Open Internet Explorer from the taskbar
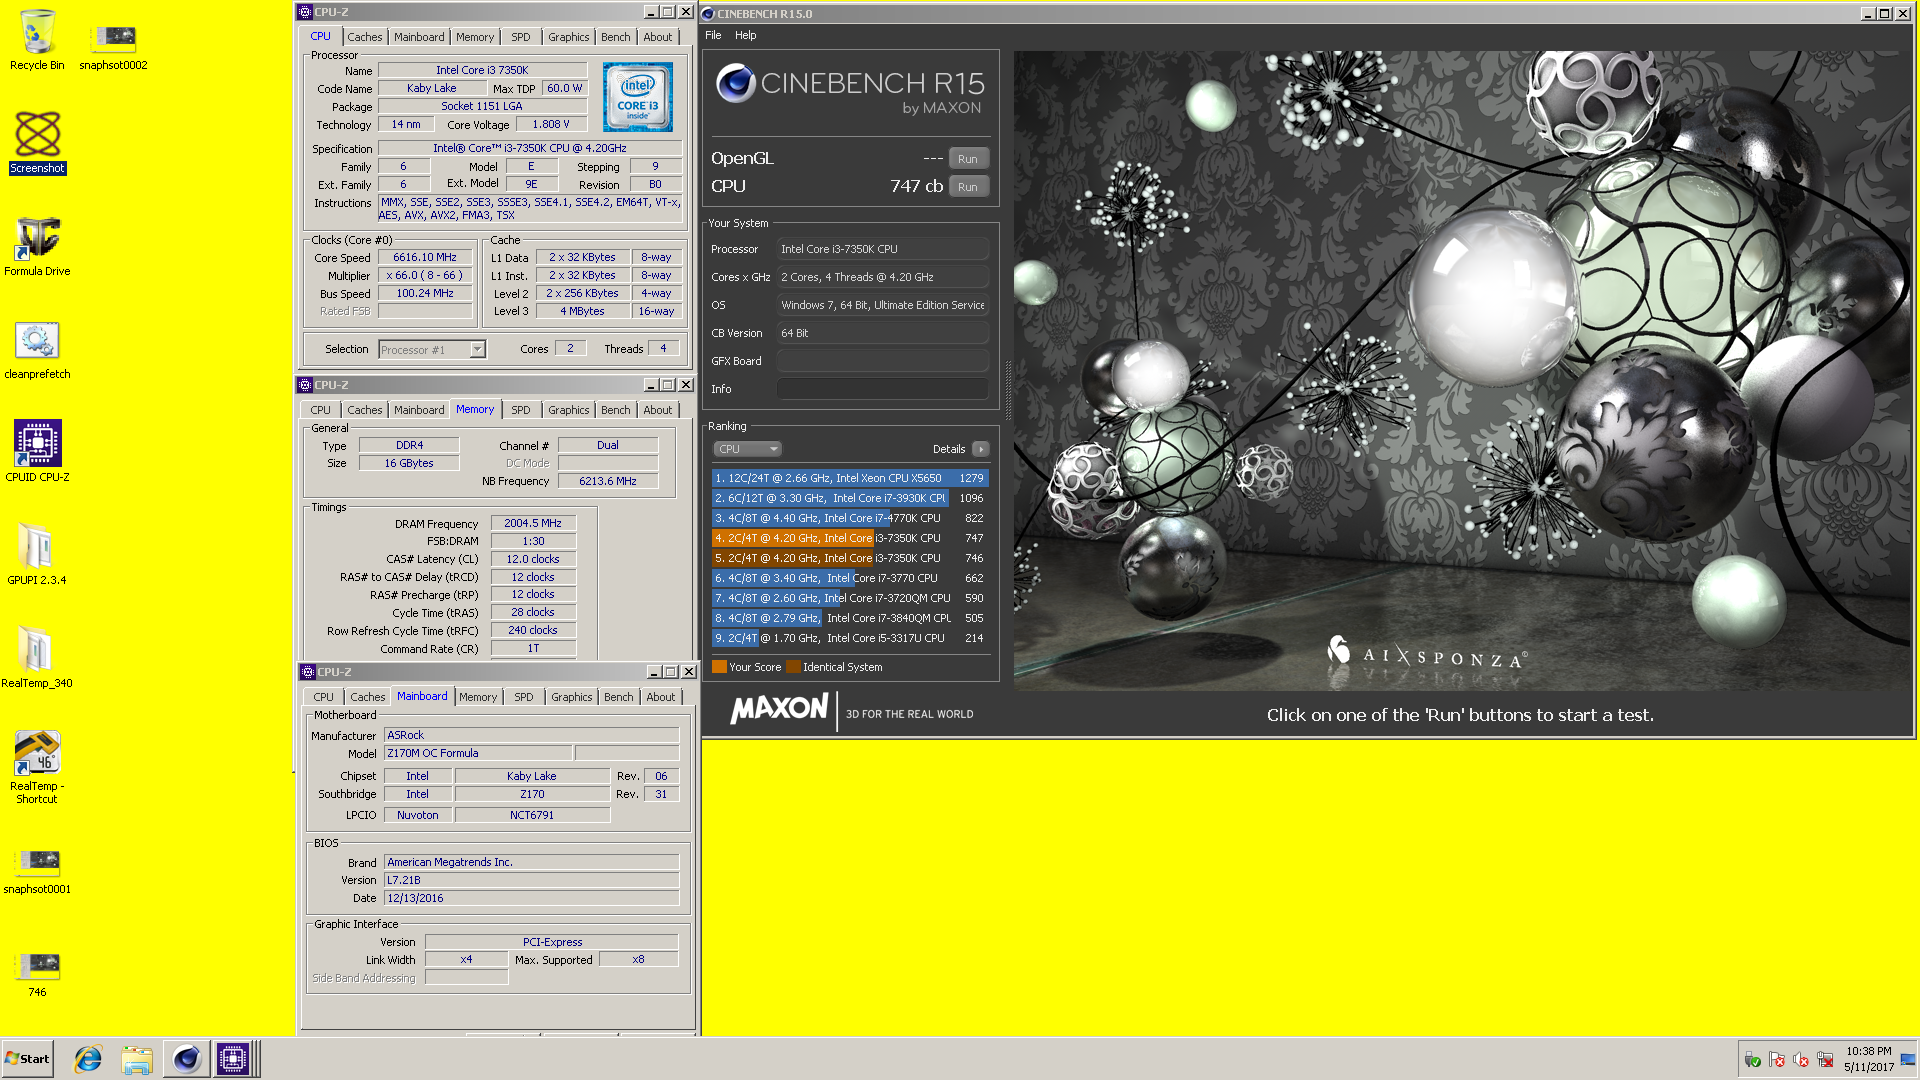The height and width of the screenshot is (1080, 1920). [88, 1059]
